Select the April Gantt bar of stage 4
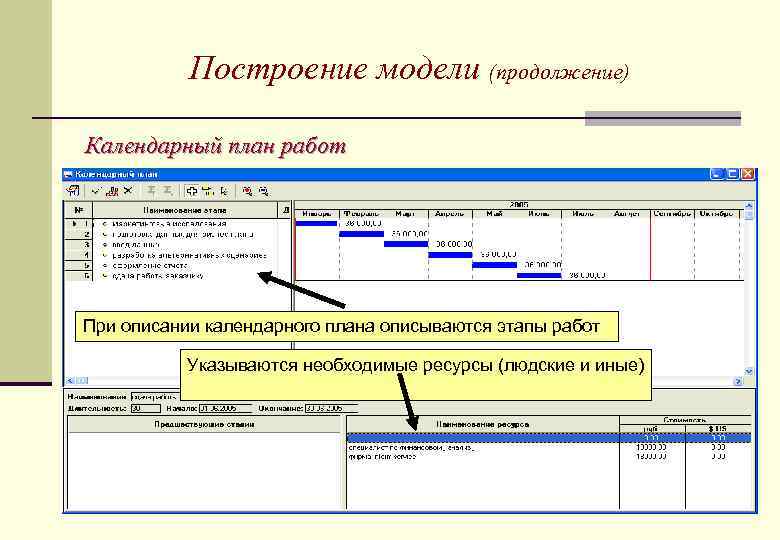 450,255
